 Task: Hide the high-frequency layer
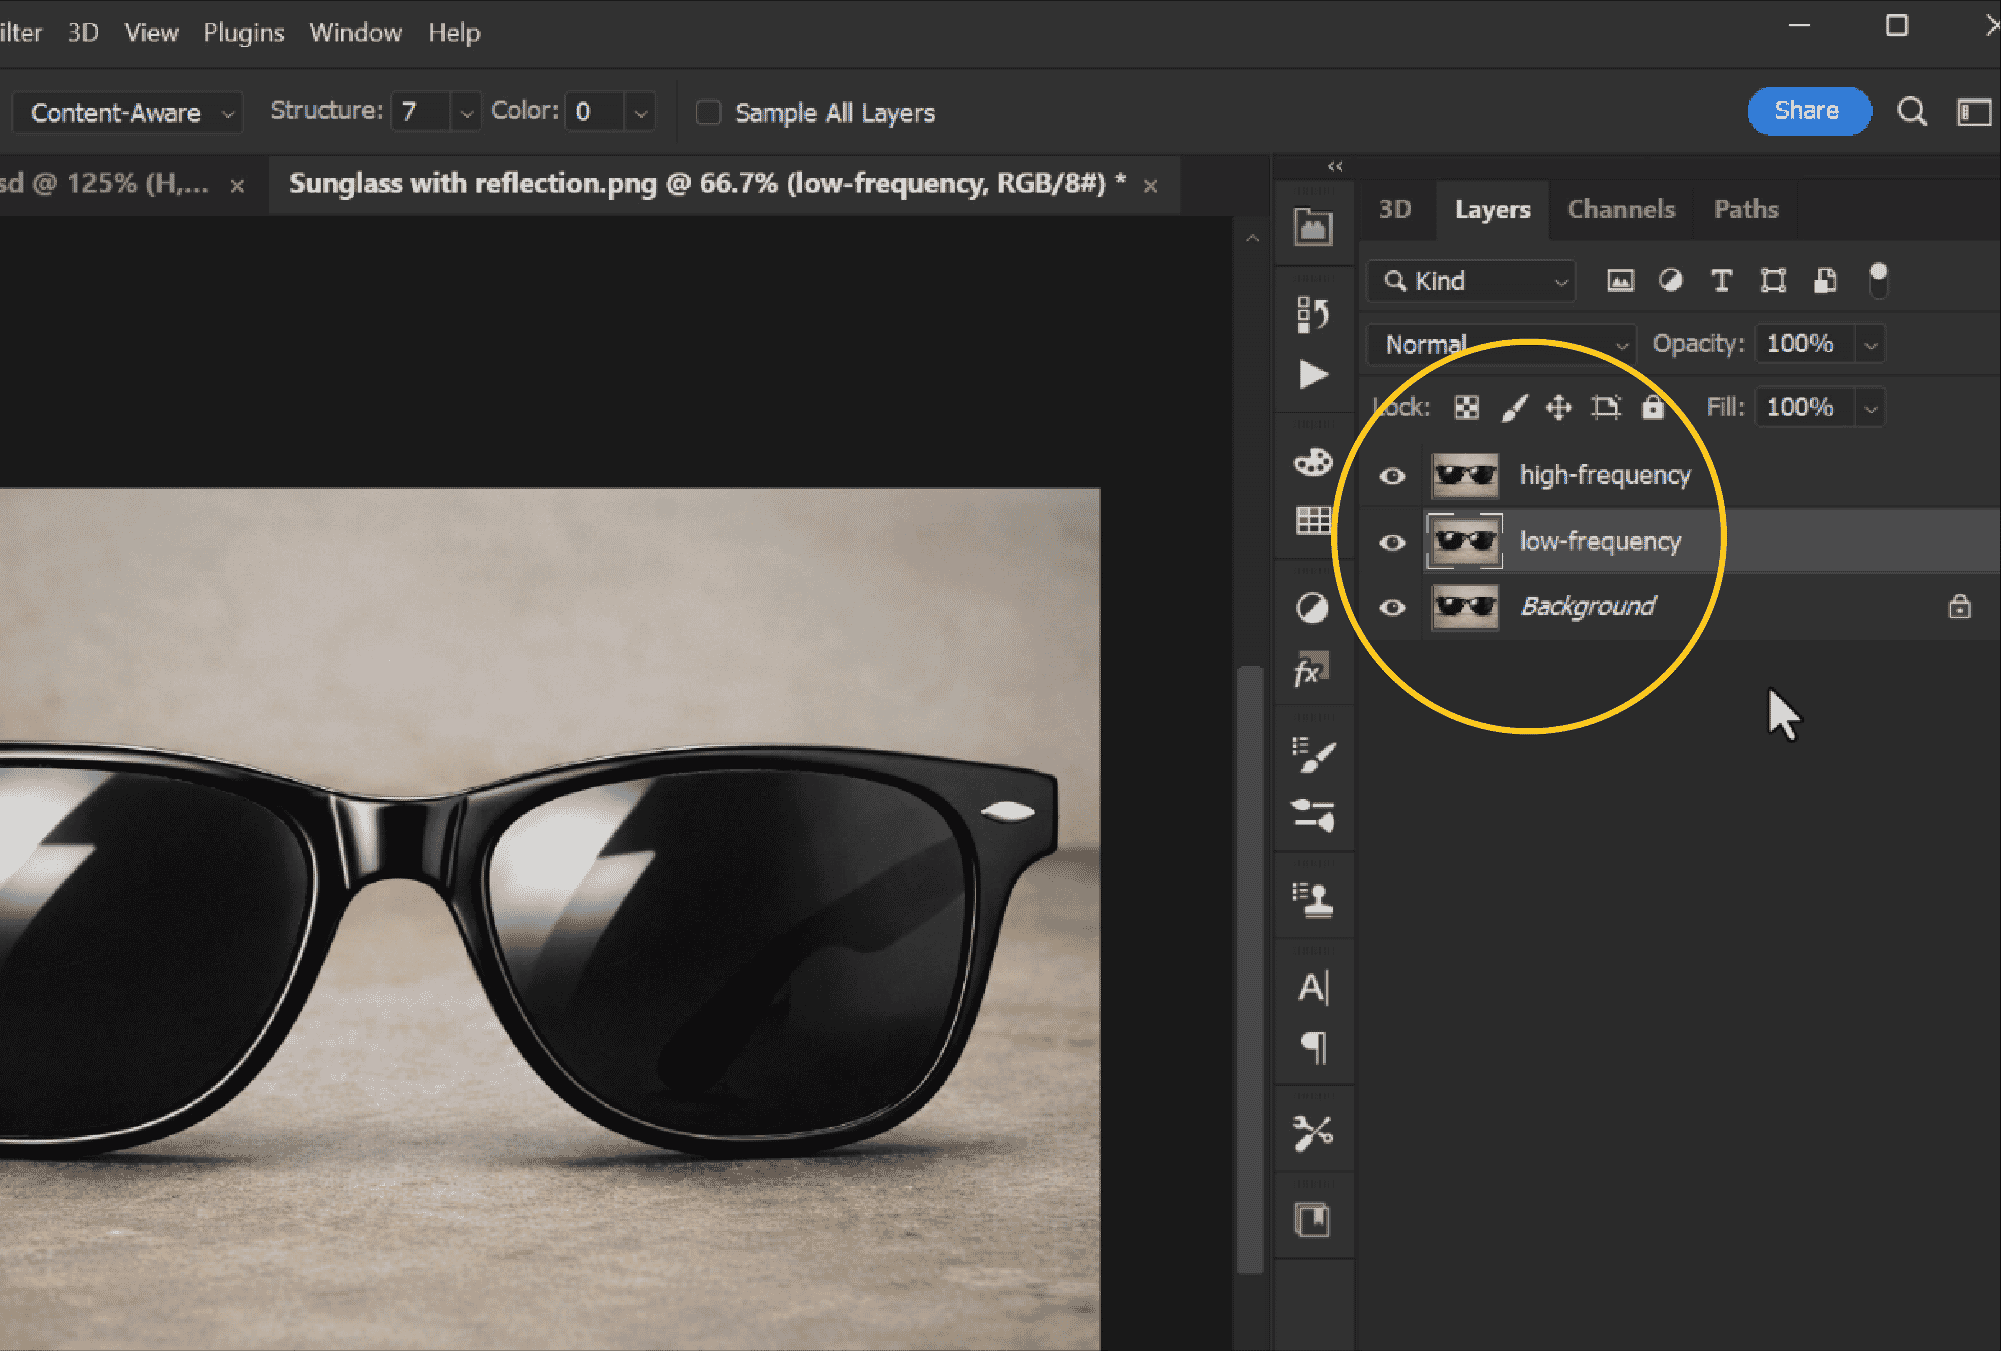point(1392,476)
